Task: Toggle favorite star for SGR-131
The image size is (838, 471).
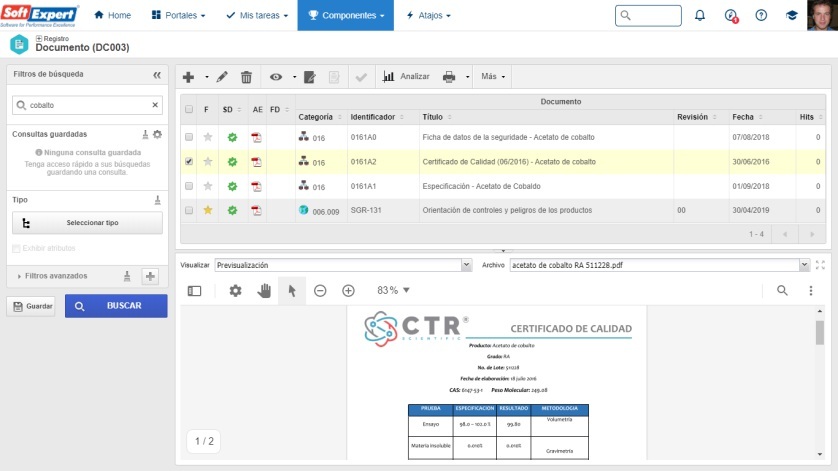Action: [x=208, y=210]
